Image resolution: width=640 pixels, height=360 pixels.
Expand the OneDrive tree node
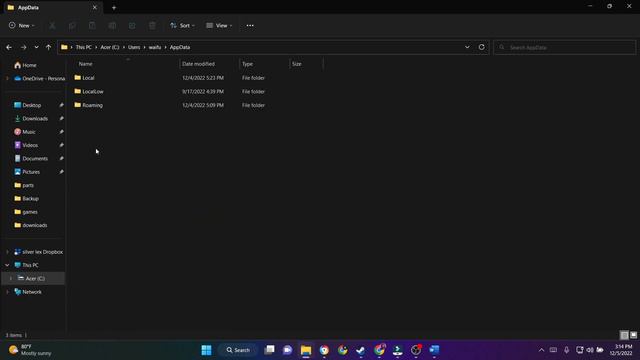click(x=7, y=78)
